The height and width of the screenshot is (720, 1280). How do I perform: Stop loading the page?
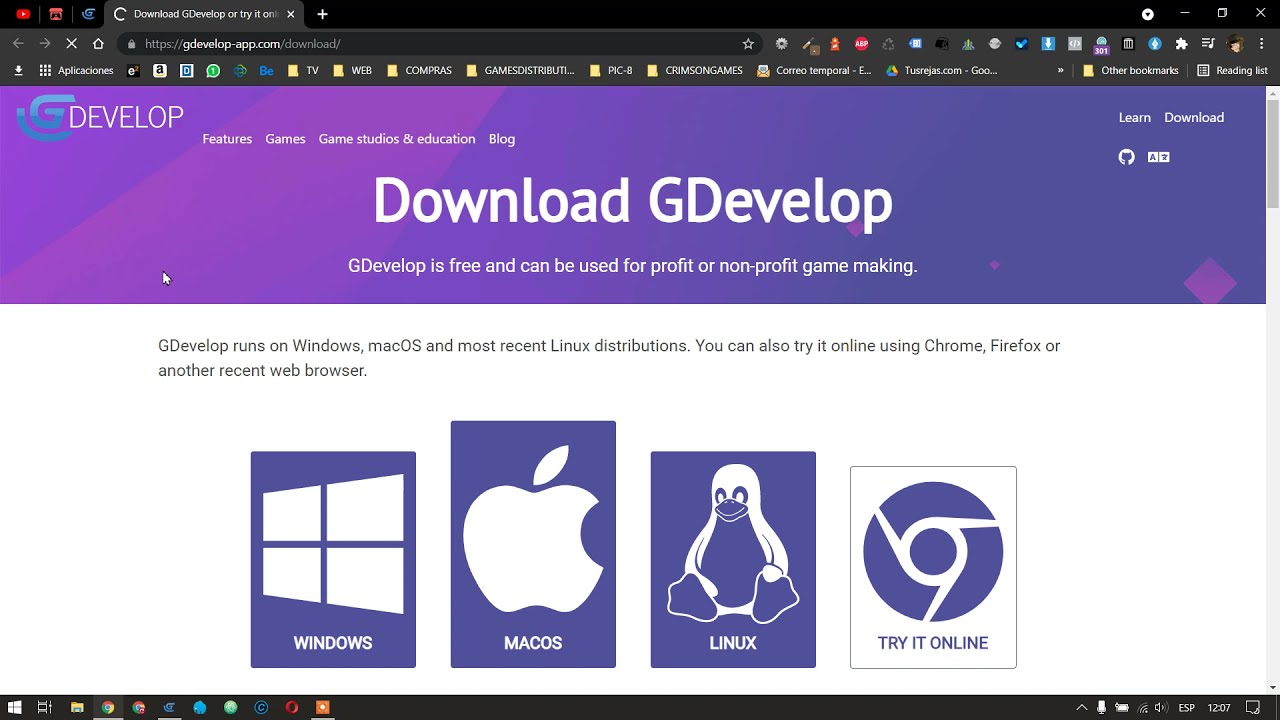(71, 44)
